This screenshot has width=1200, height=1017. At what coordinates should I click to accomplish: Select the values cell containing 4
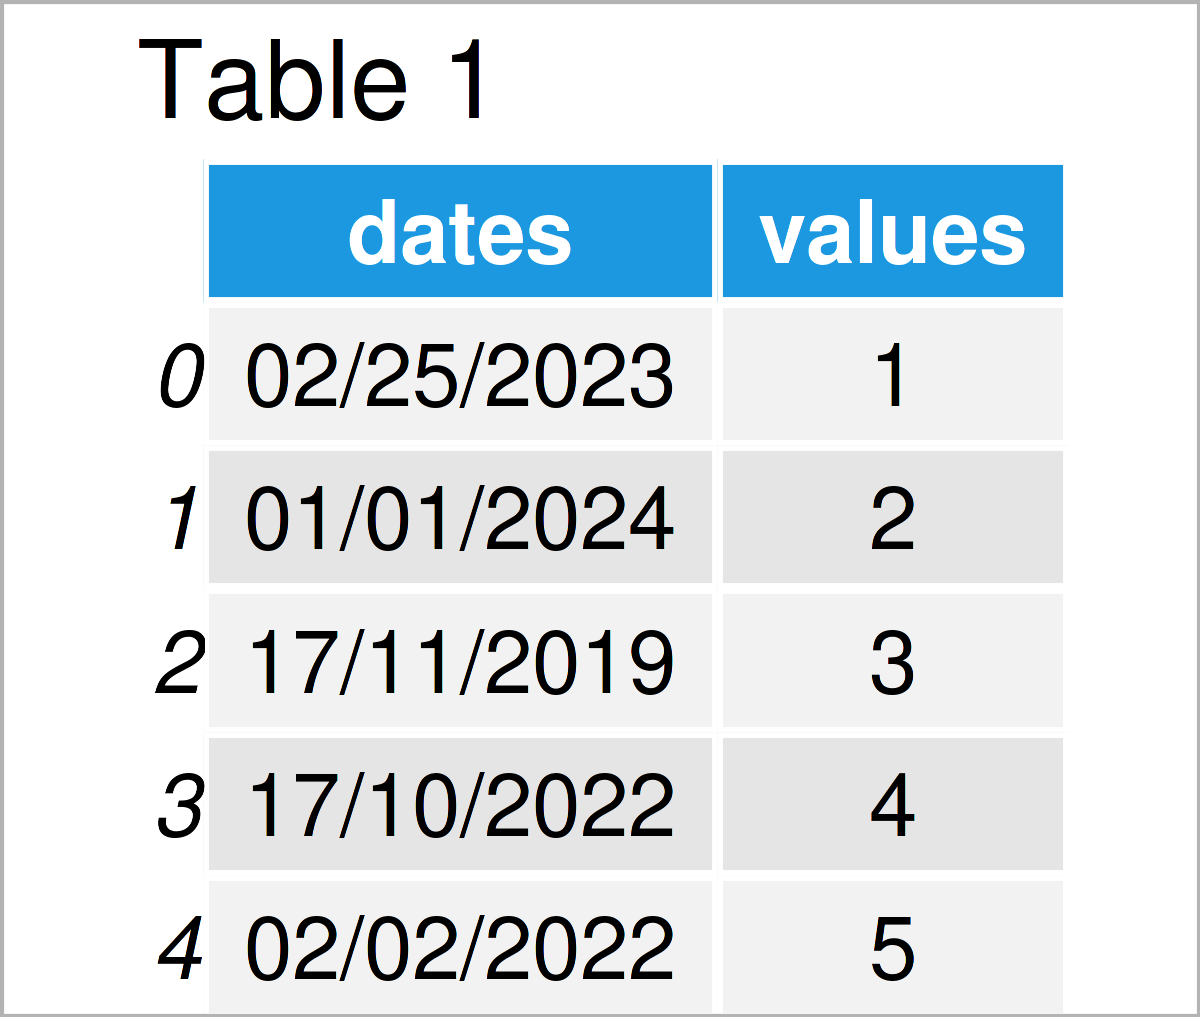coord(892,803)
